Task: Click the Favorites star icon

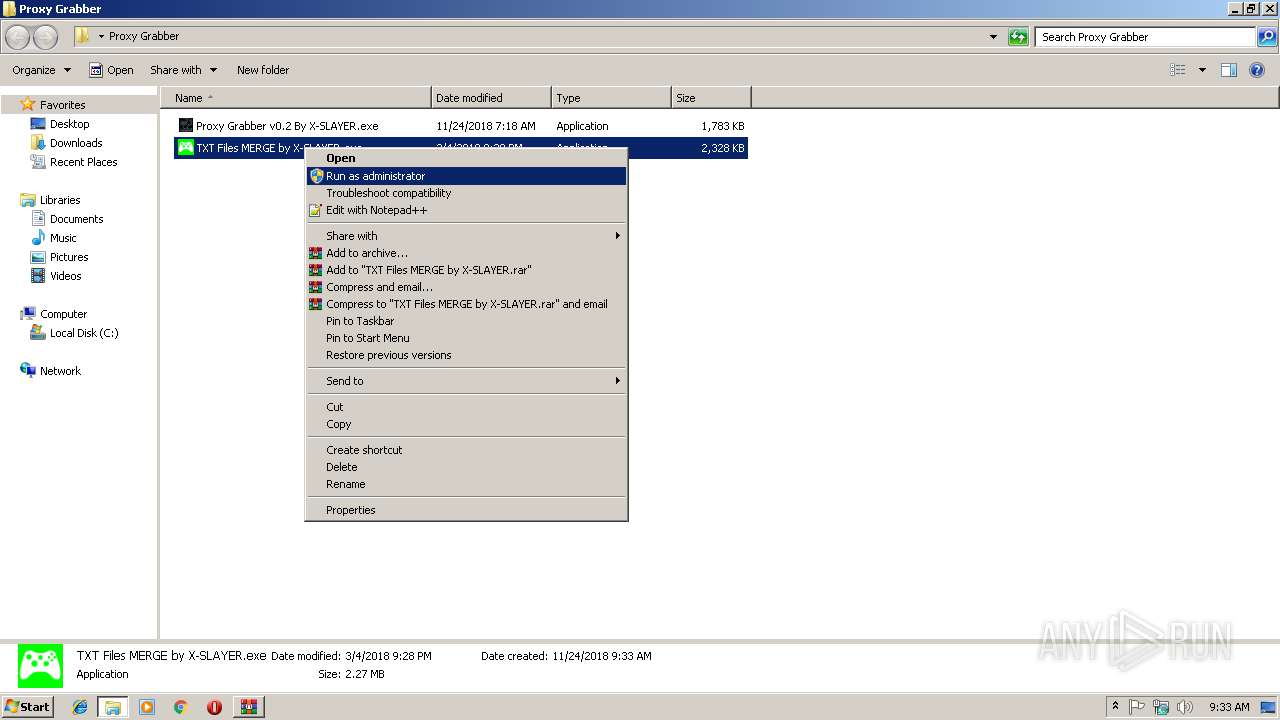Action: (28, 104)
